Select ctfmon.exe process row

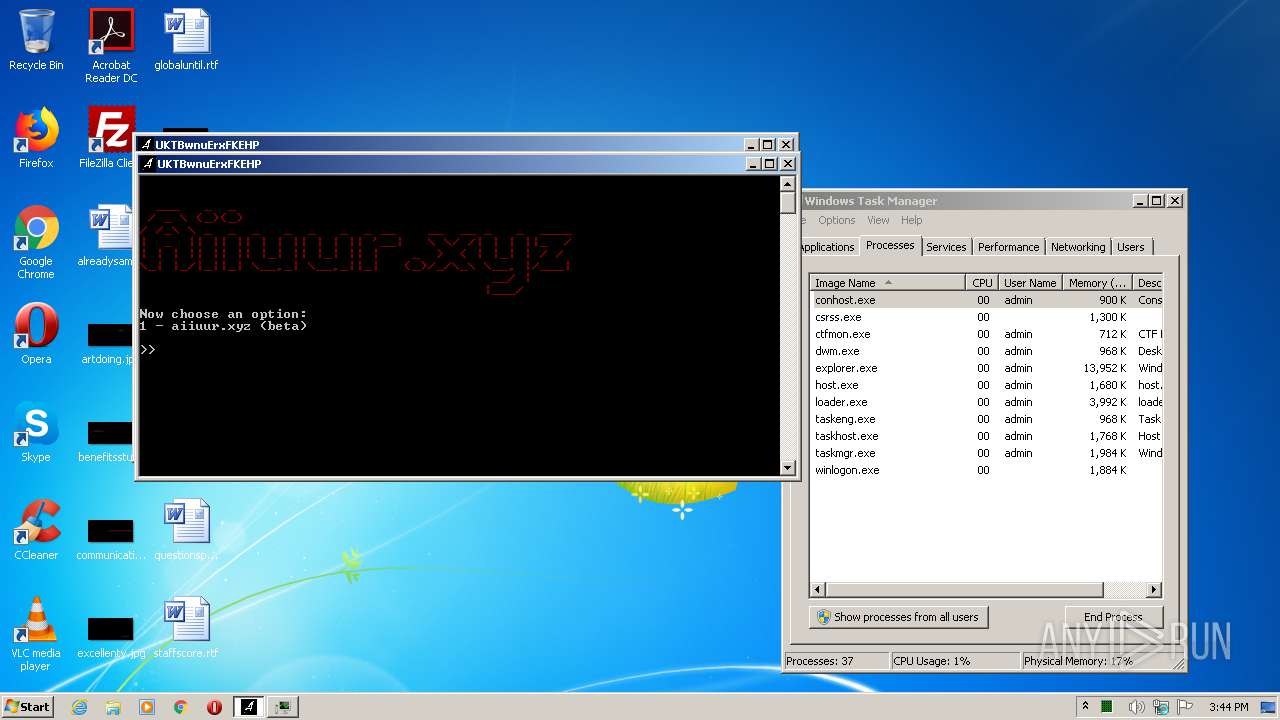click(986, 334)
